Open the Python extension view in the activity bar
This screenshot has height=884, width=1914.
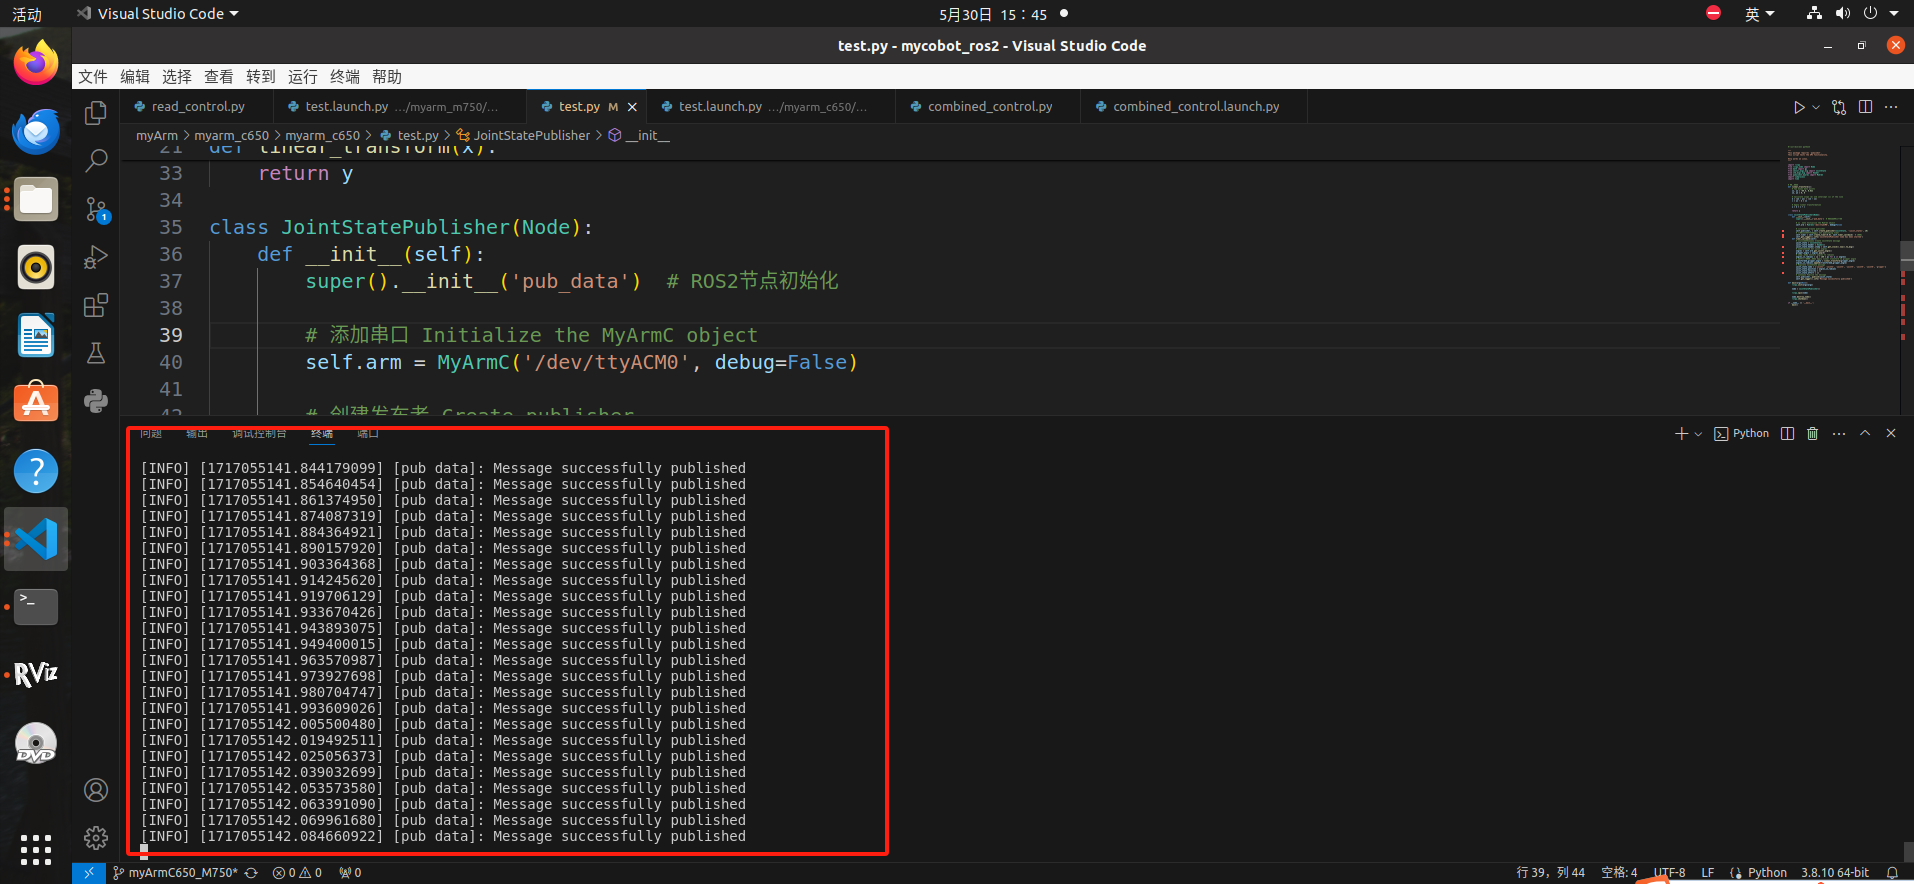(x=96, y=401)
